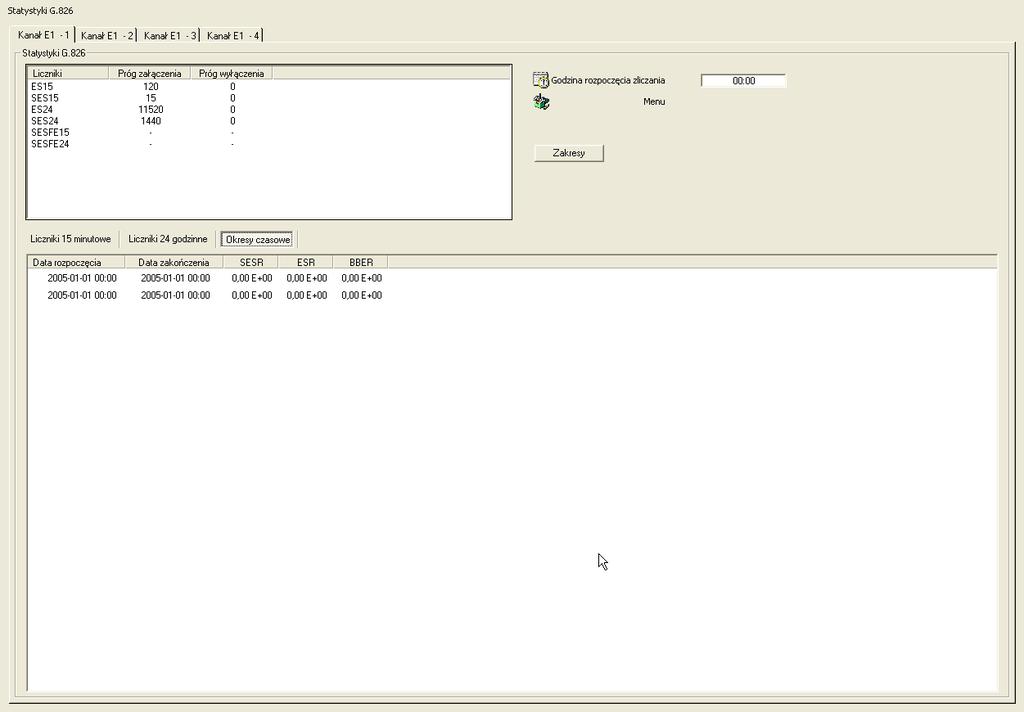Open the Kanał E1 - 2 tab
The image size is (1024, 712).
click(x=107, y=35)
